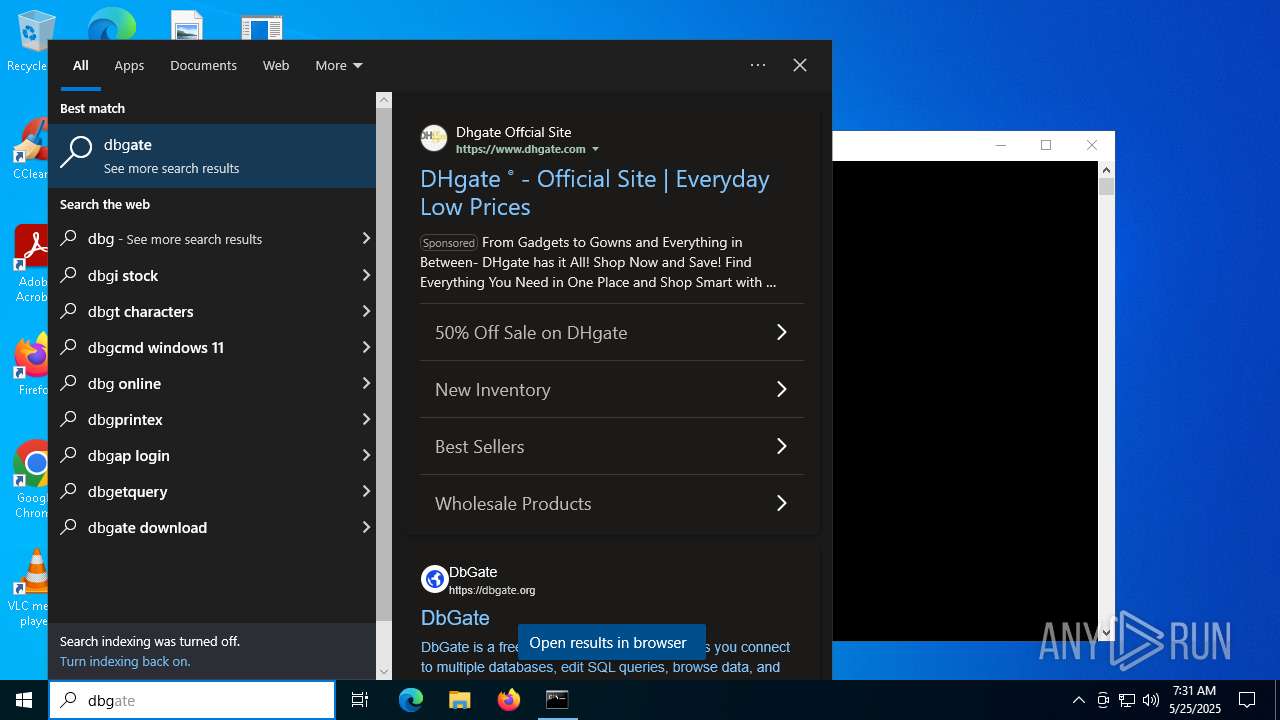The image size is (1280, 720).
Task: Open the DbGate result title link
Action: [x=455, y=618]
